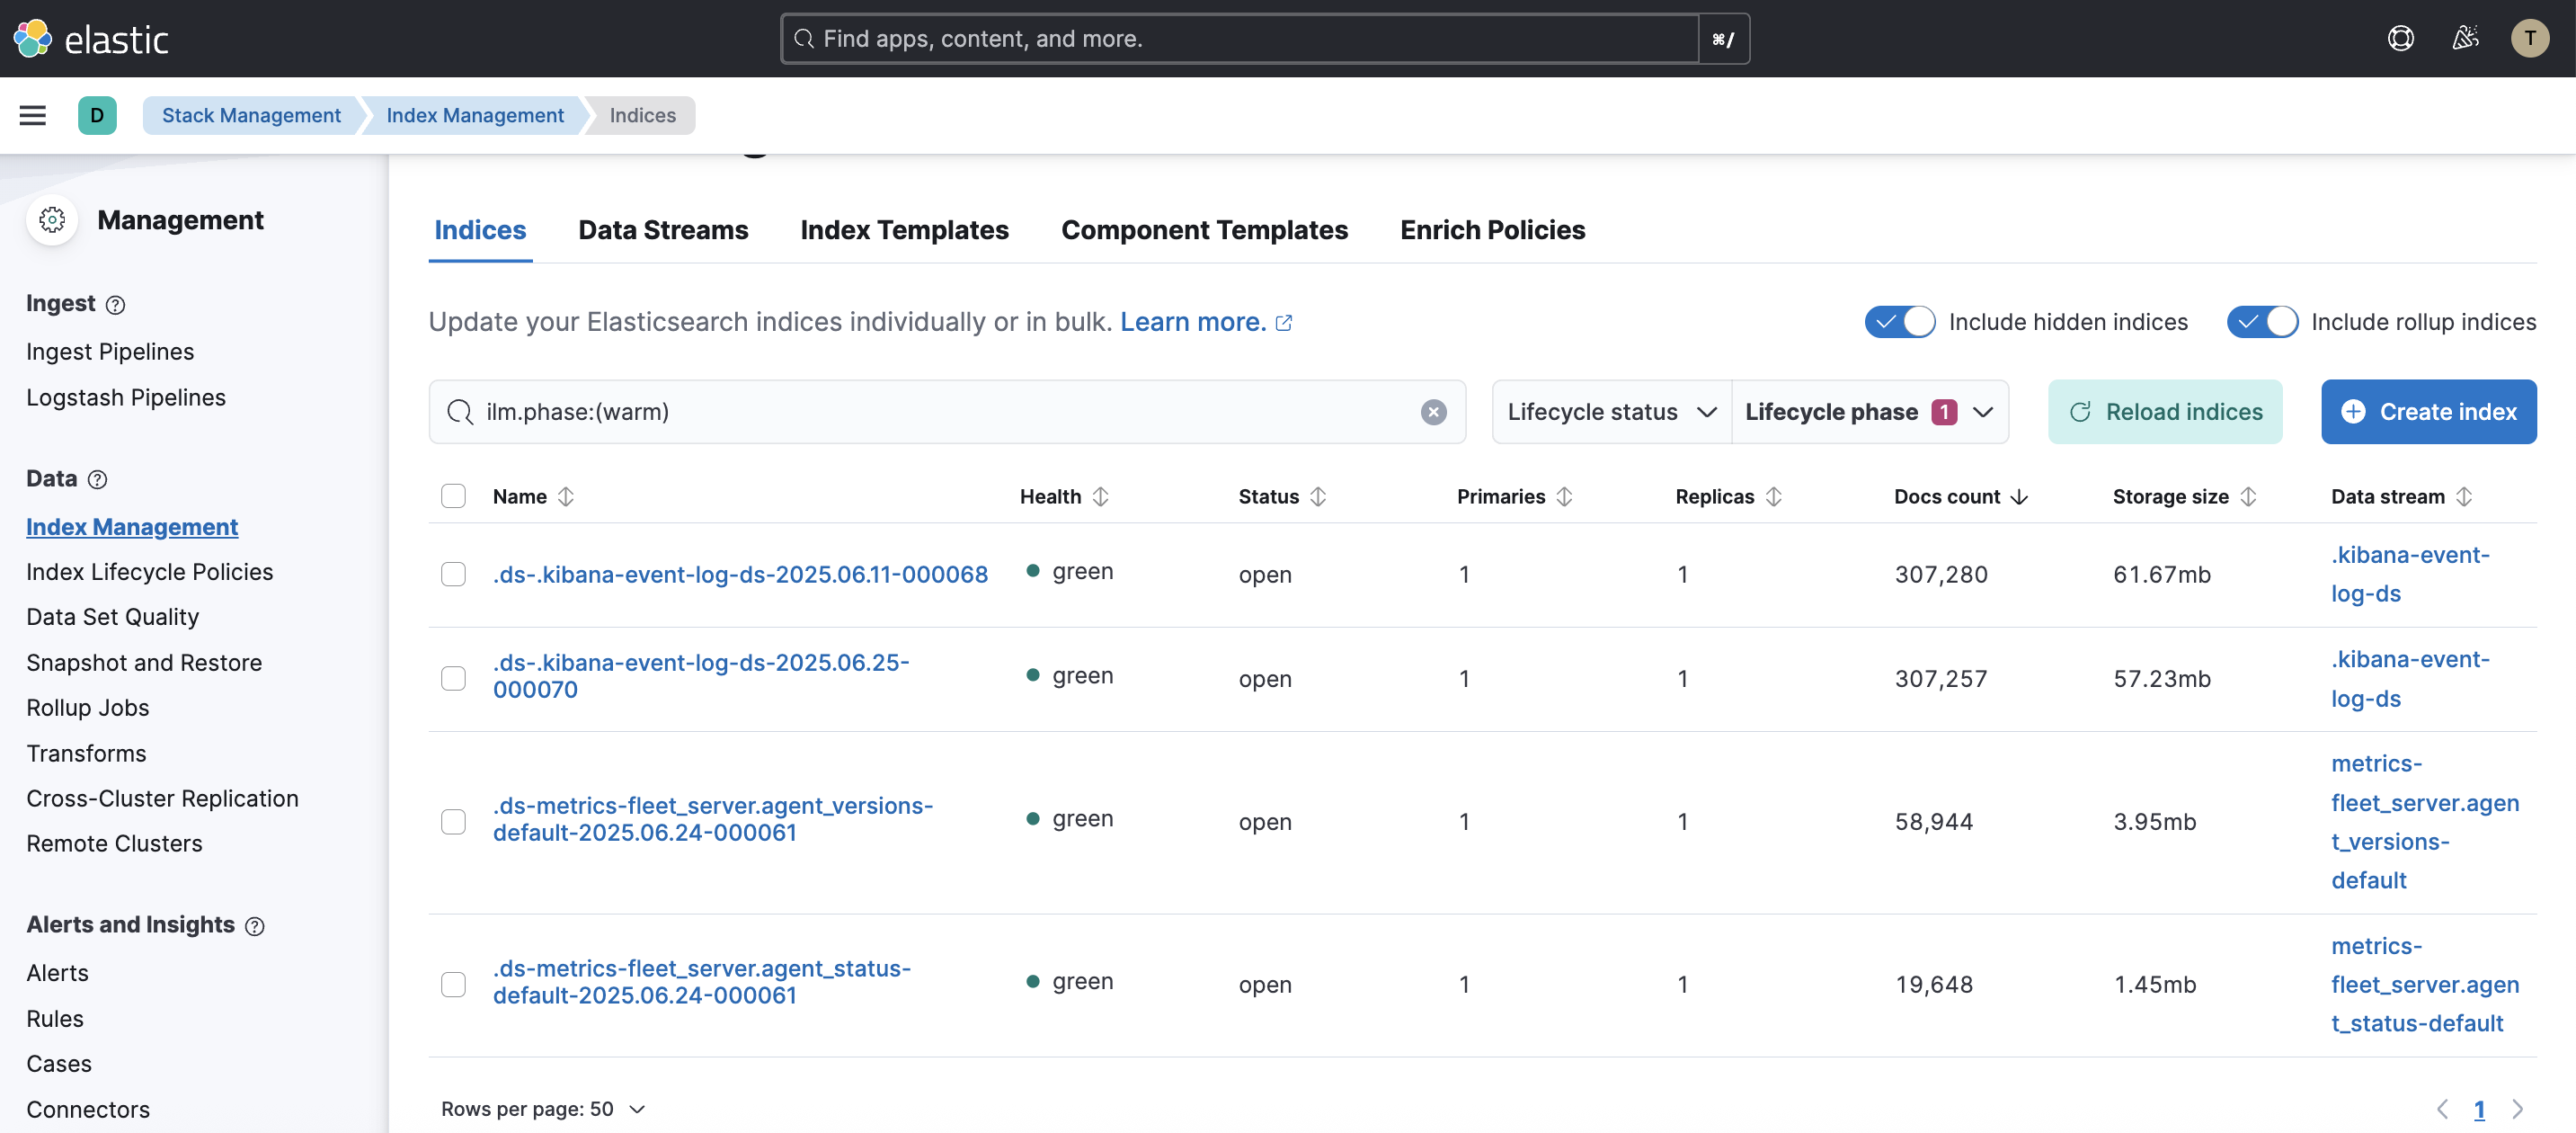Open Data Set Quality in sidebar
This screenshot has height=1133, width=2576.
click(113, 617)
